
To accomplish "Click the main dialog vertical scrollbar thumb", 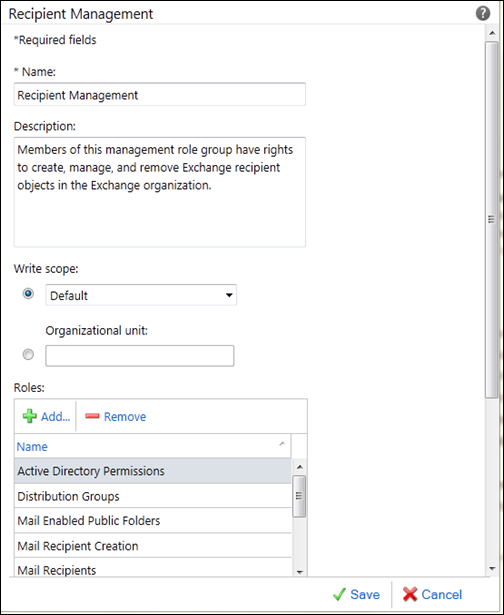I will click(491, 220).
